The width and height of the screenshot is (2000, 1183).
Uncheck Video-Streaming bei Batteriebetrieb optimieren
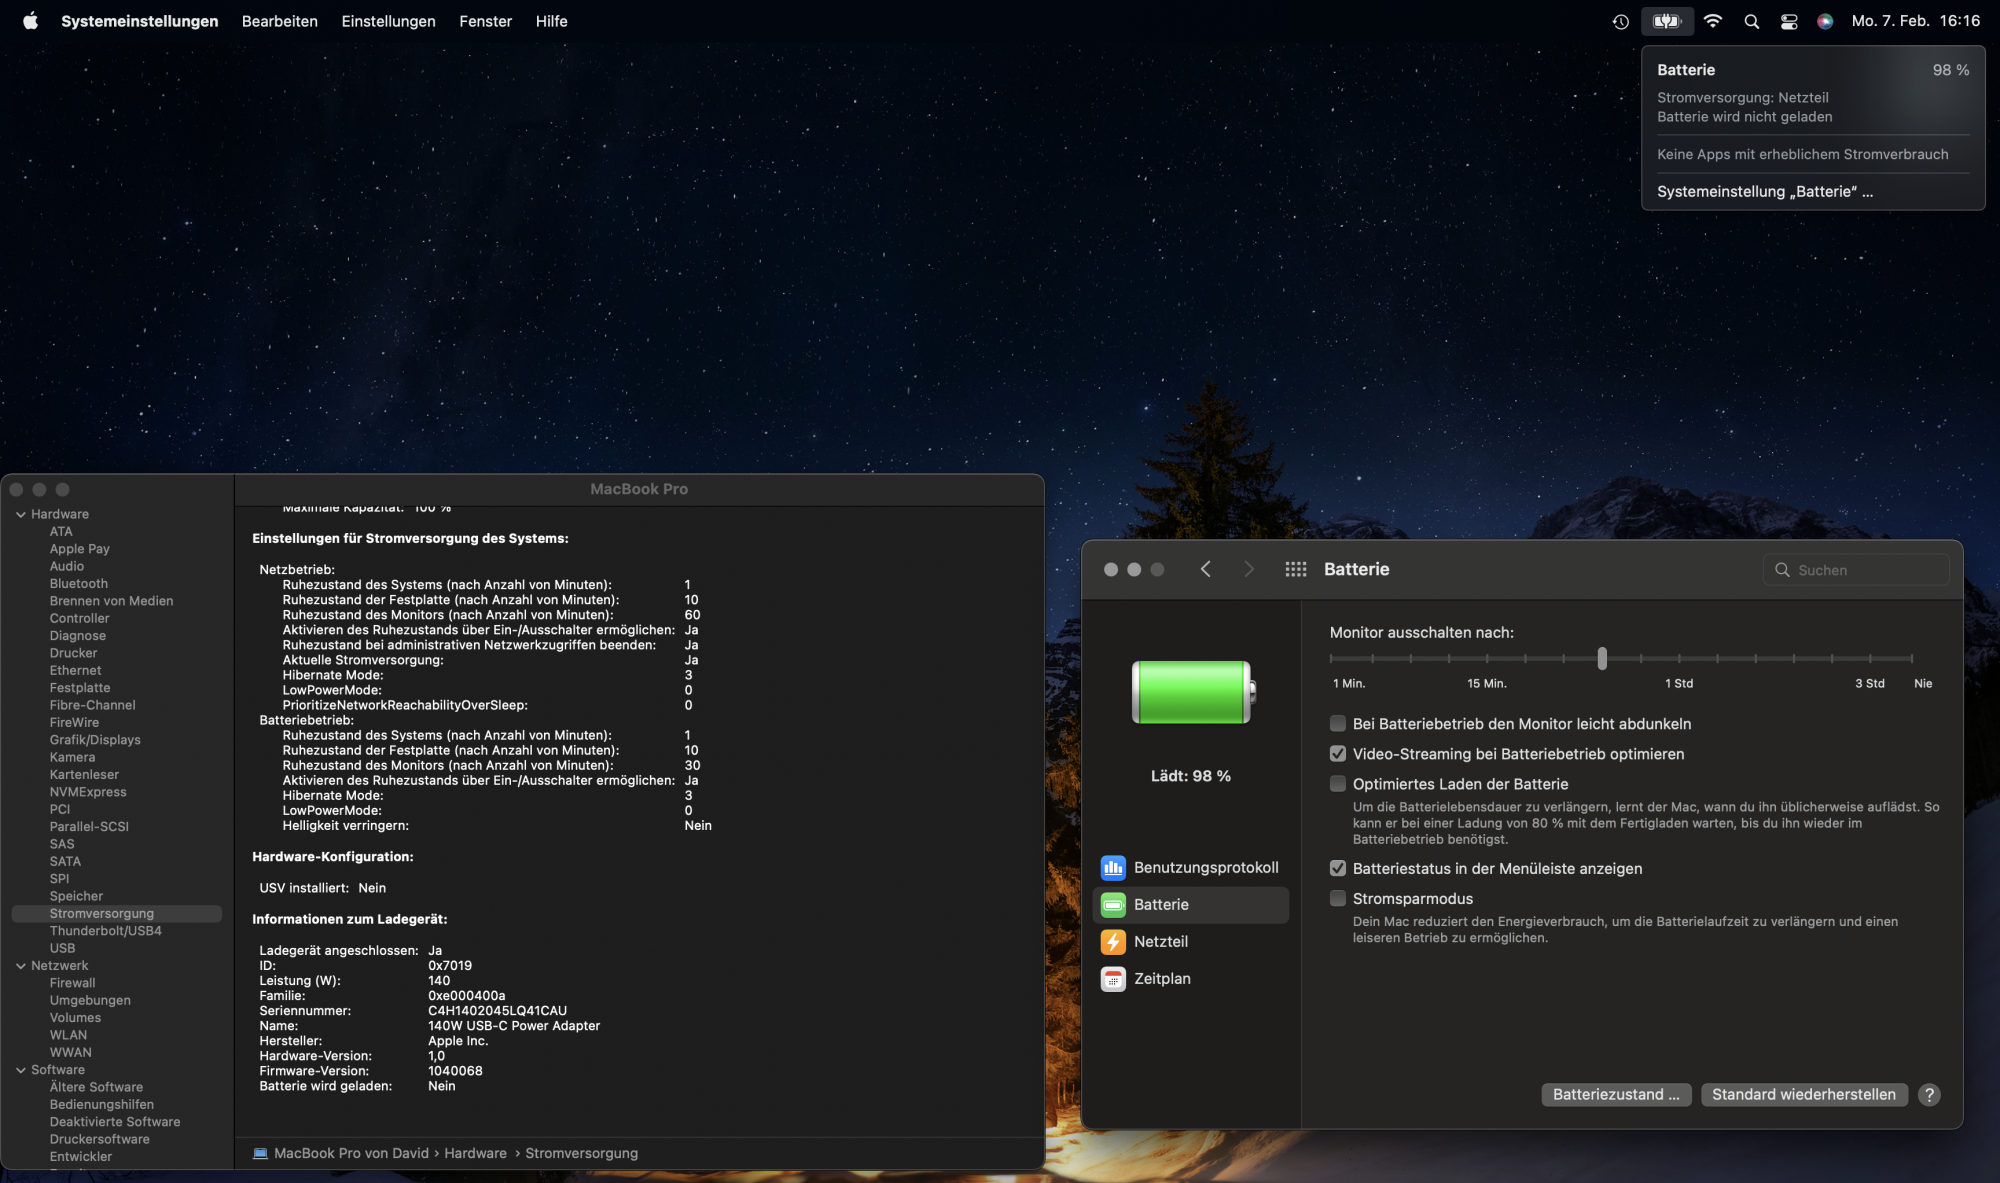[1338, 754]
